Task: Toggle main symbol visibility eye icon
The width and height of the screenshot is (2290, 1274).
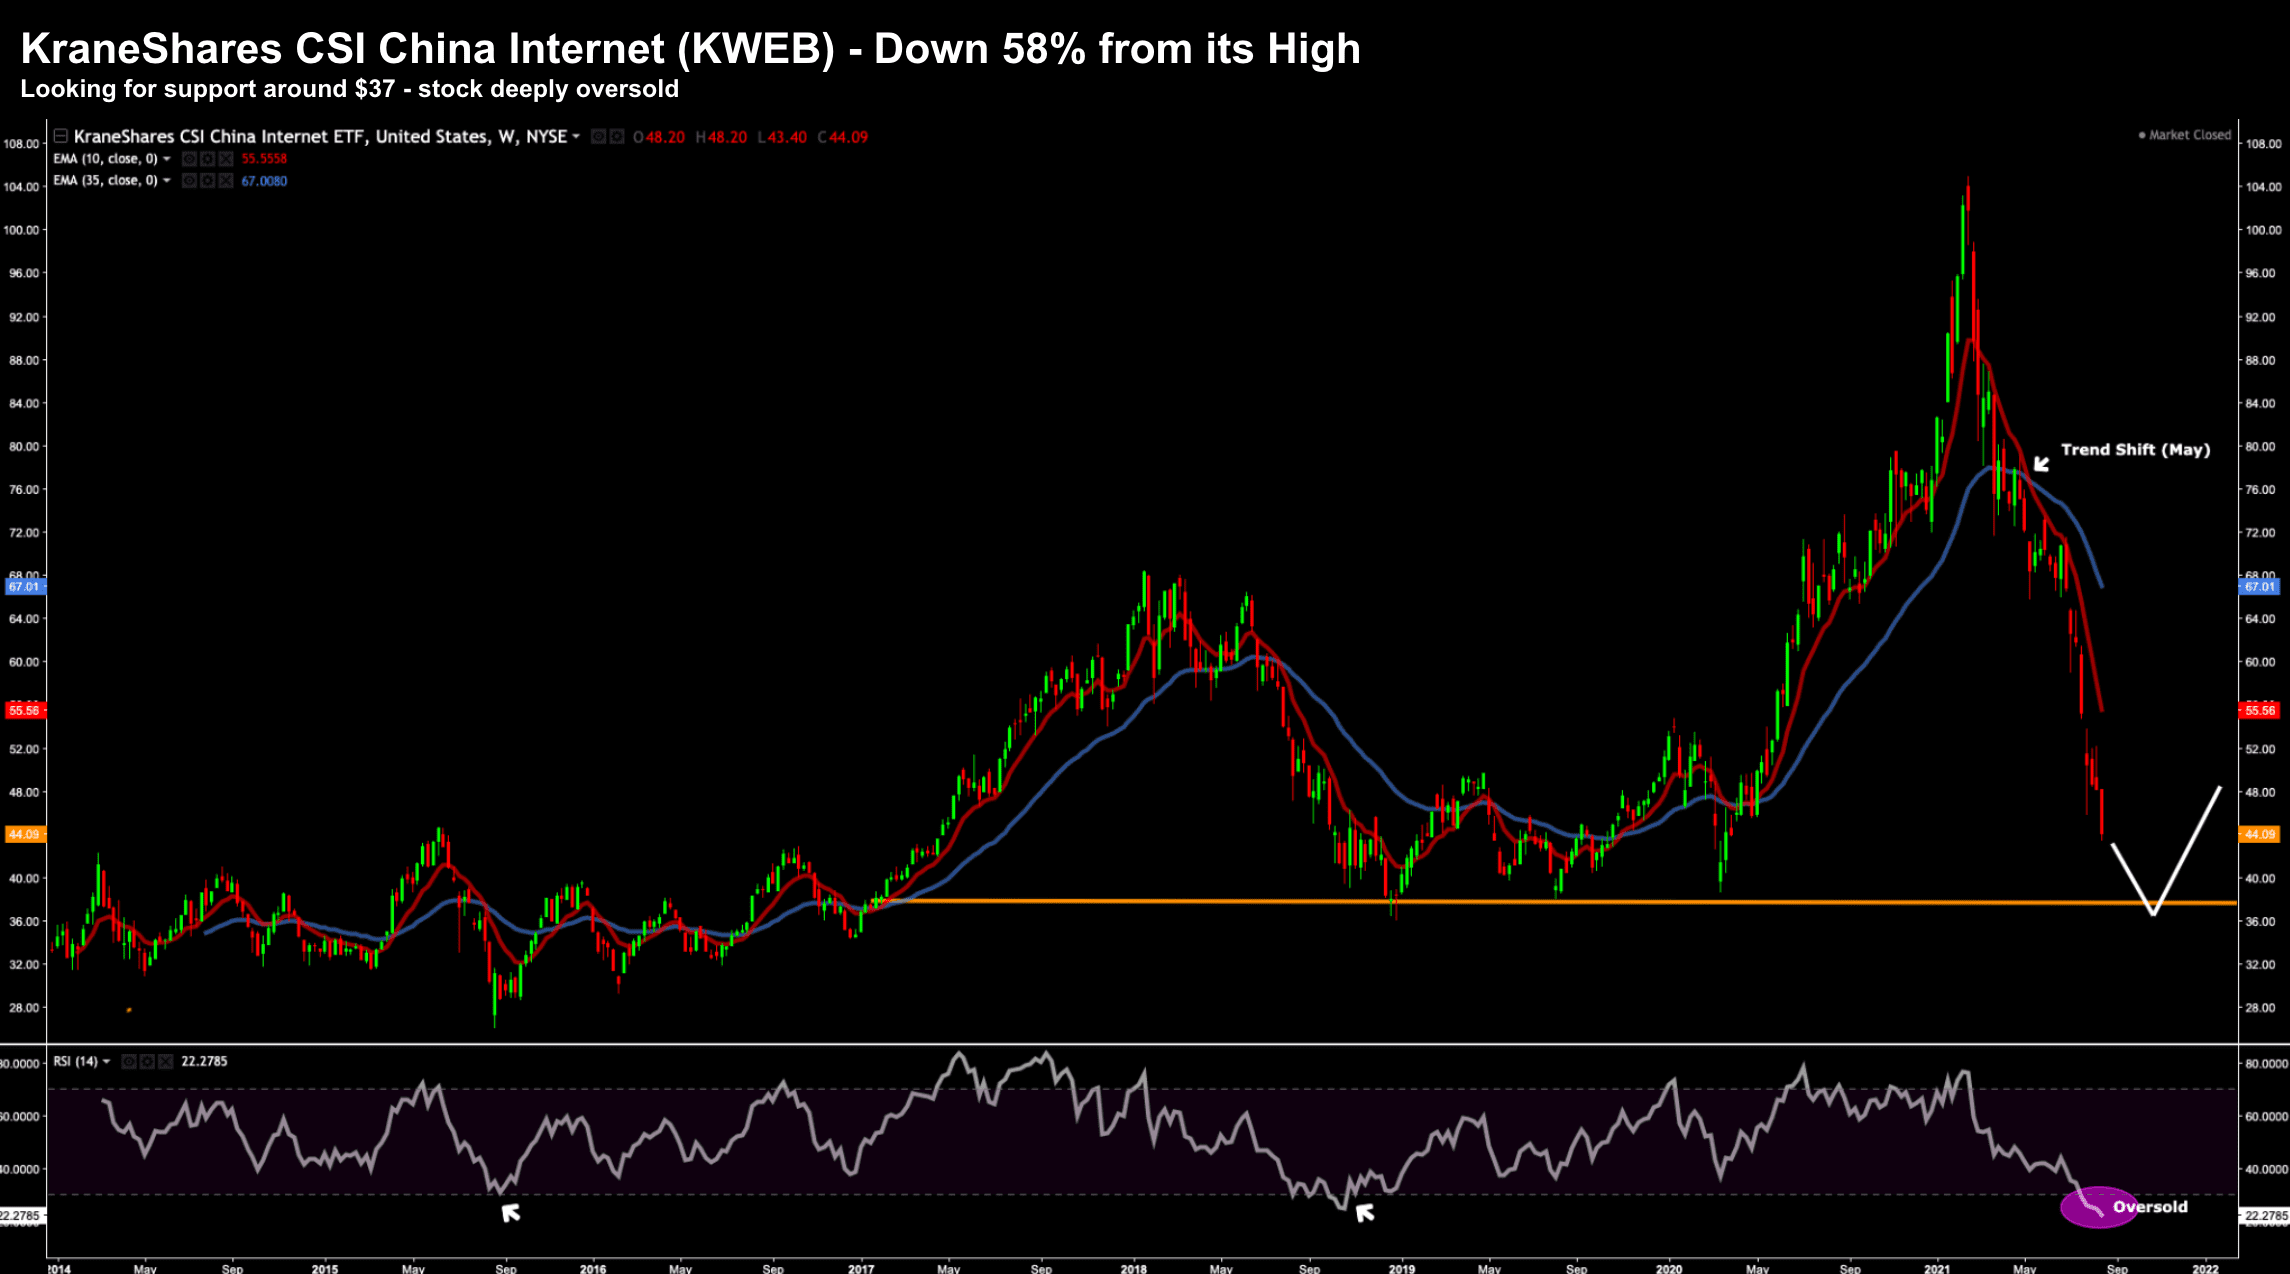Action: (x=598, y=137)
